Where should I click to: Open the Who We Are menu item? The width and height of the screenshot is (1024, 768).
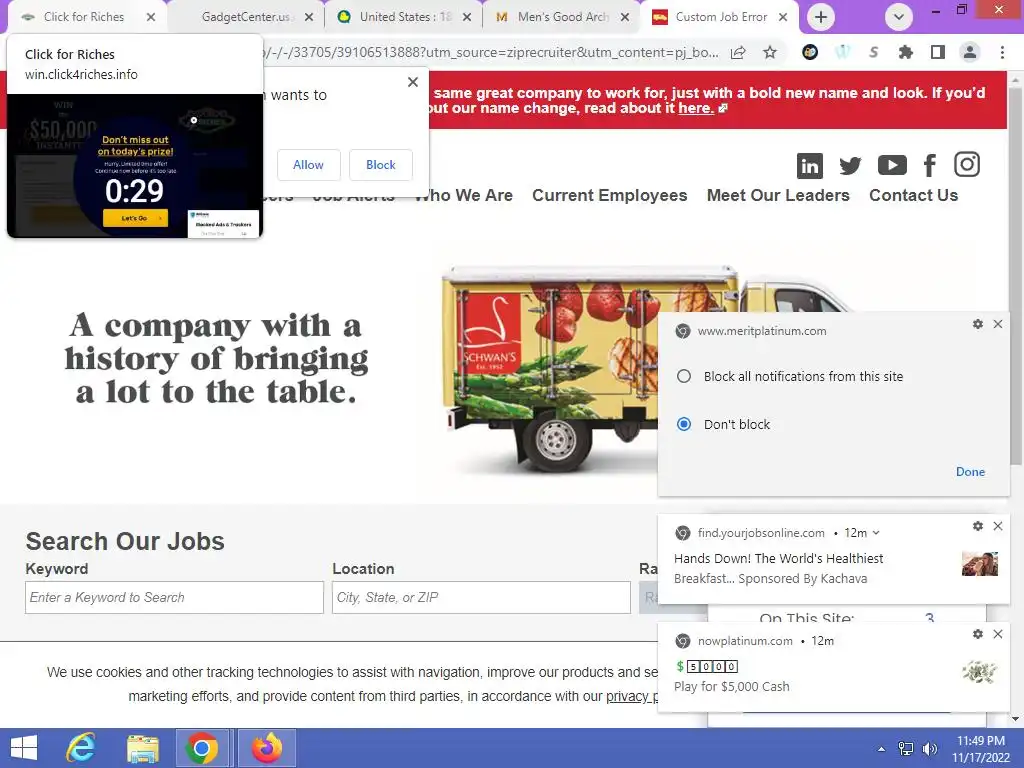pos(464,195)
